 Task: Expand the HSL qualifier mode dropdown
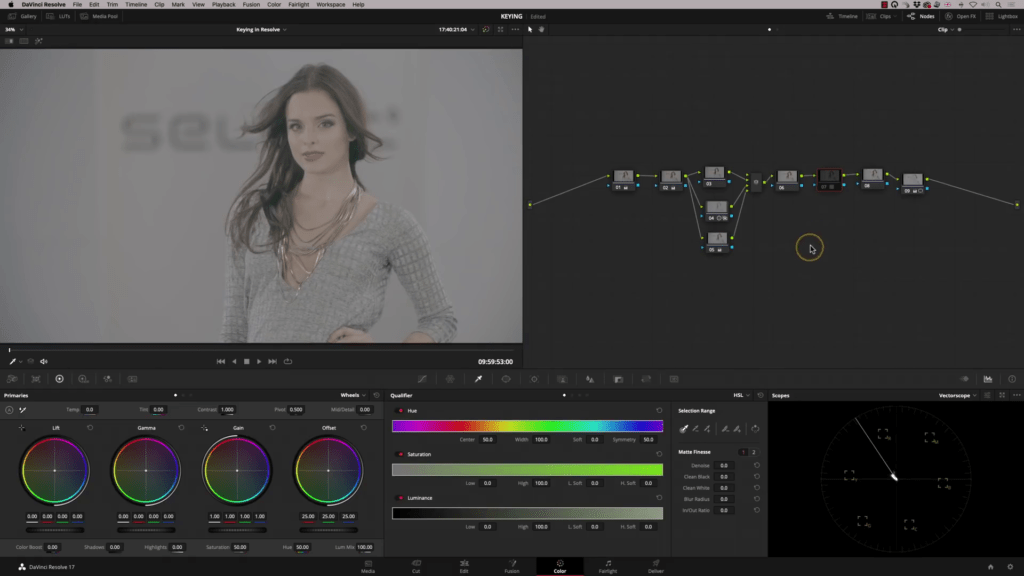coord(742,395)
